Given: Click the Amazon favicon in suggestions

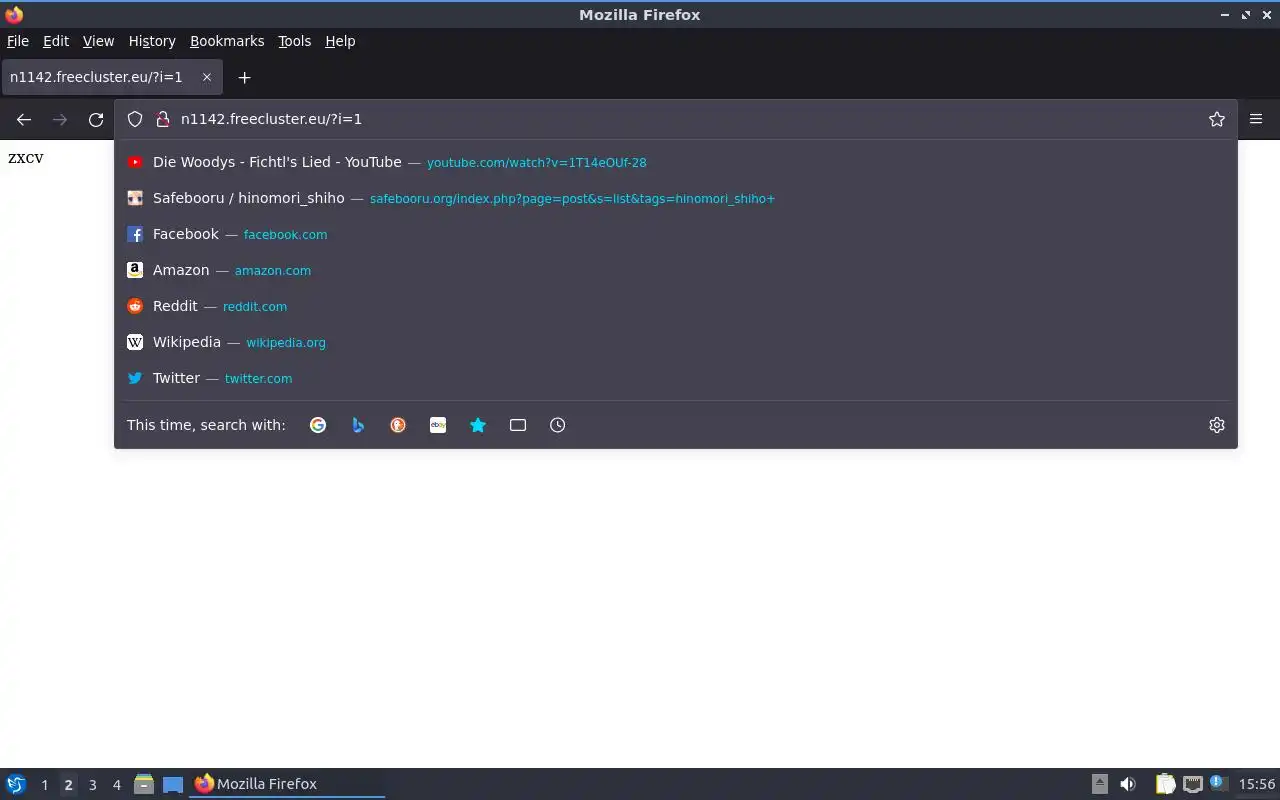Looking at the screenshot, I should (x=135, y=270).
